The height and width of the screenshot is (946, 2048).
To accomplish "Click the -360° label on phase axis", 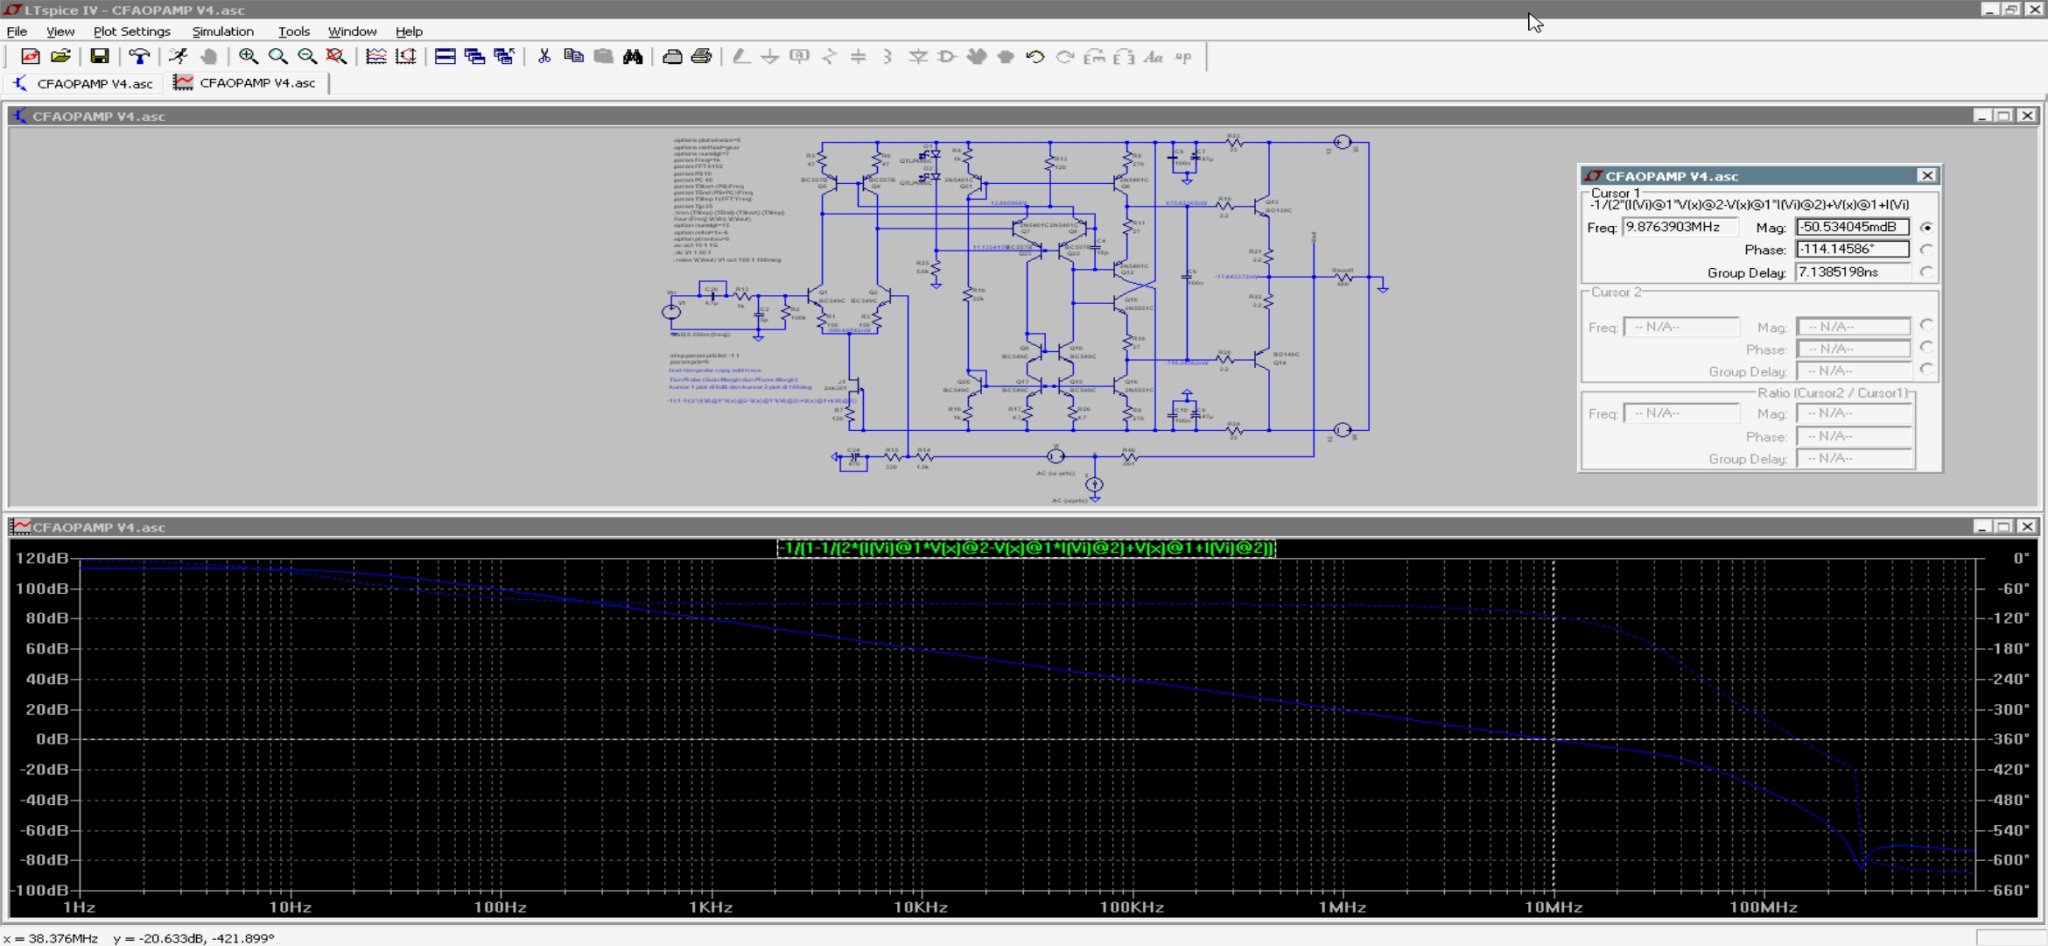I will click(2006, 739).
